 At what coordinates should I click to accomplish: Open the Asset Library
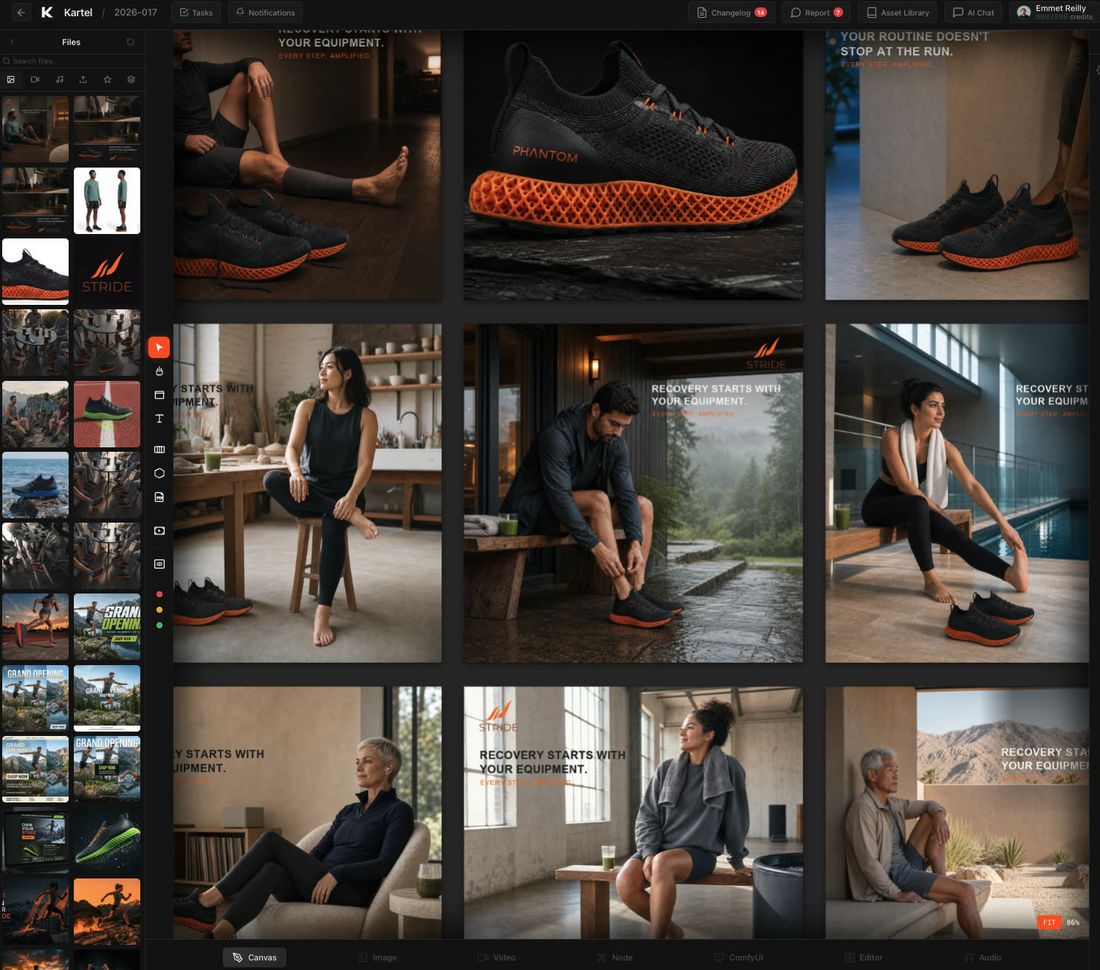point(898,13)
